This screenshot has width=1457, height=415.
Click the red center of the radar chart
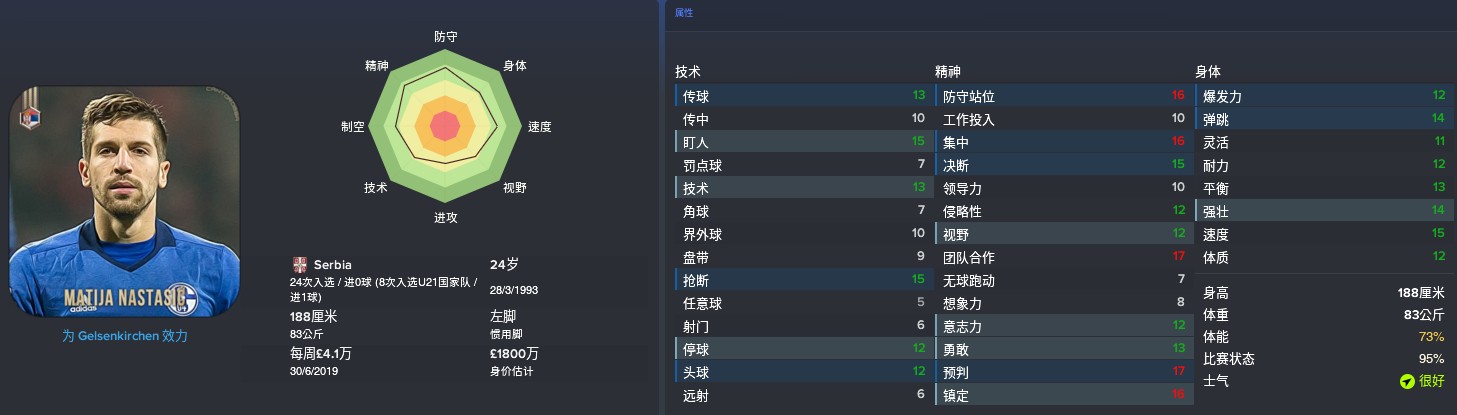pos(445,127)
